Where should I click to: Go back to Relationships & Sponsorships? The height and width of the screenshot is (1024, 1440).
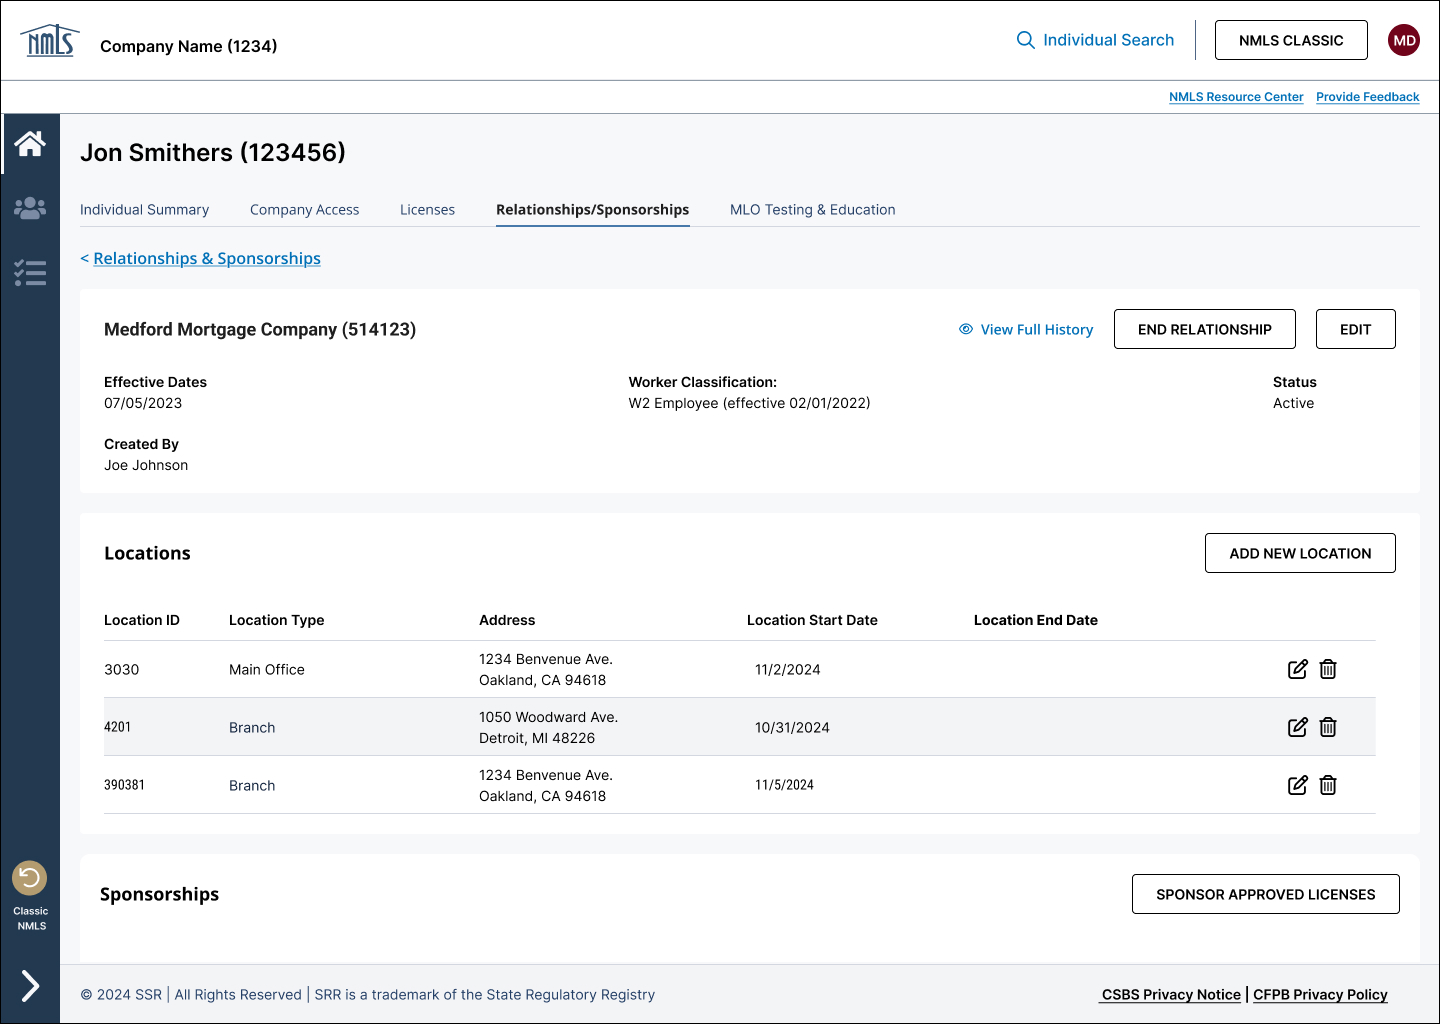[206, 258]
